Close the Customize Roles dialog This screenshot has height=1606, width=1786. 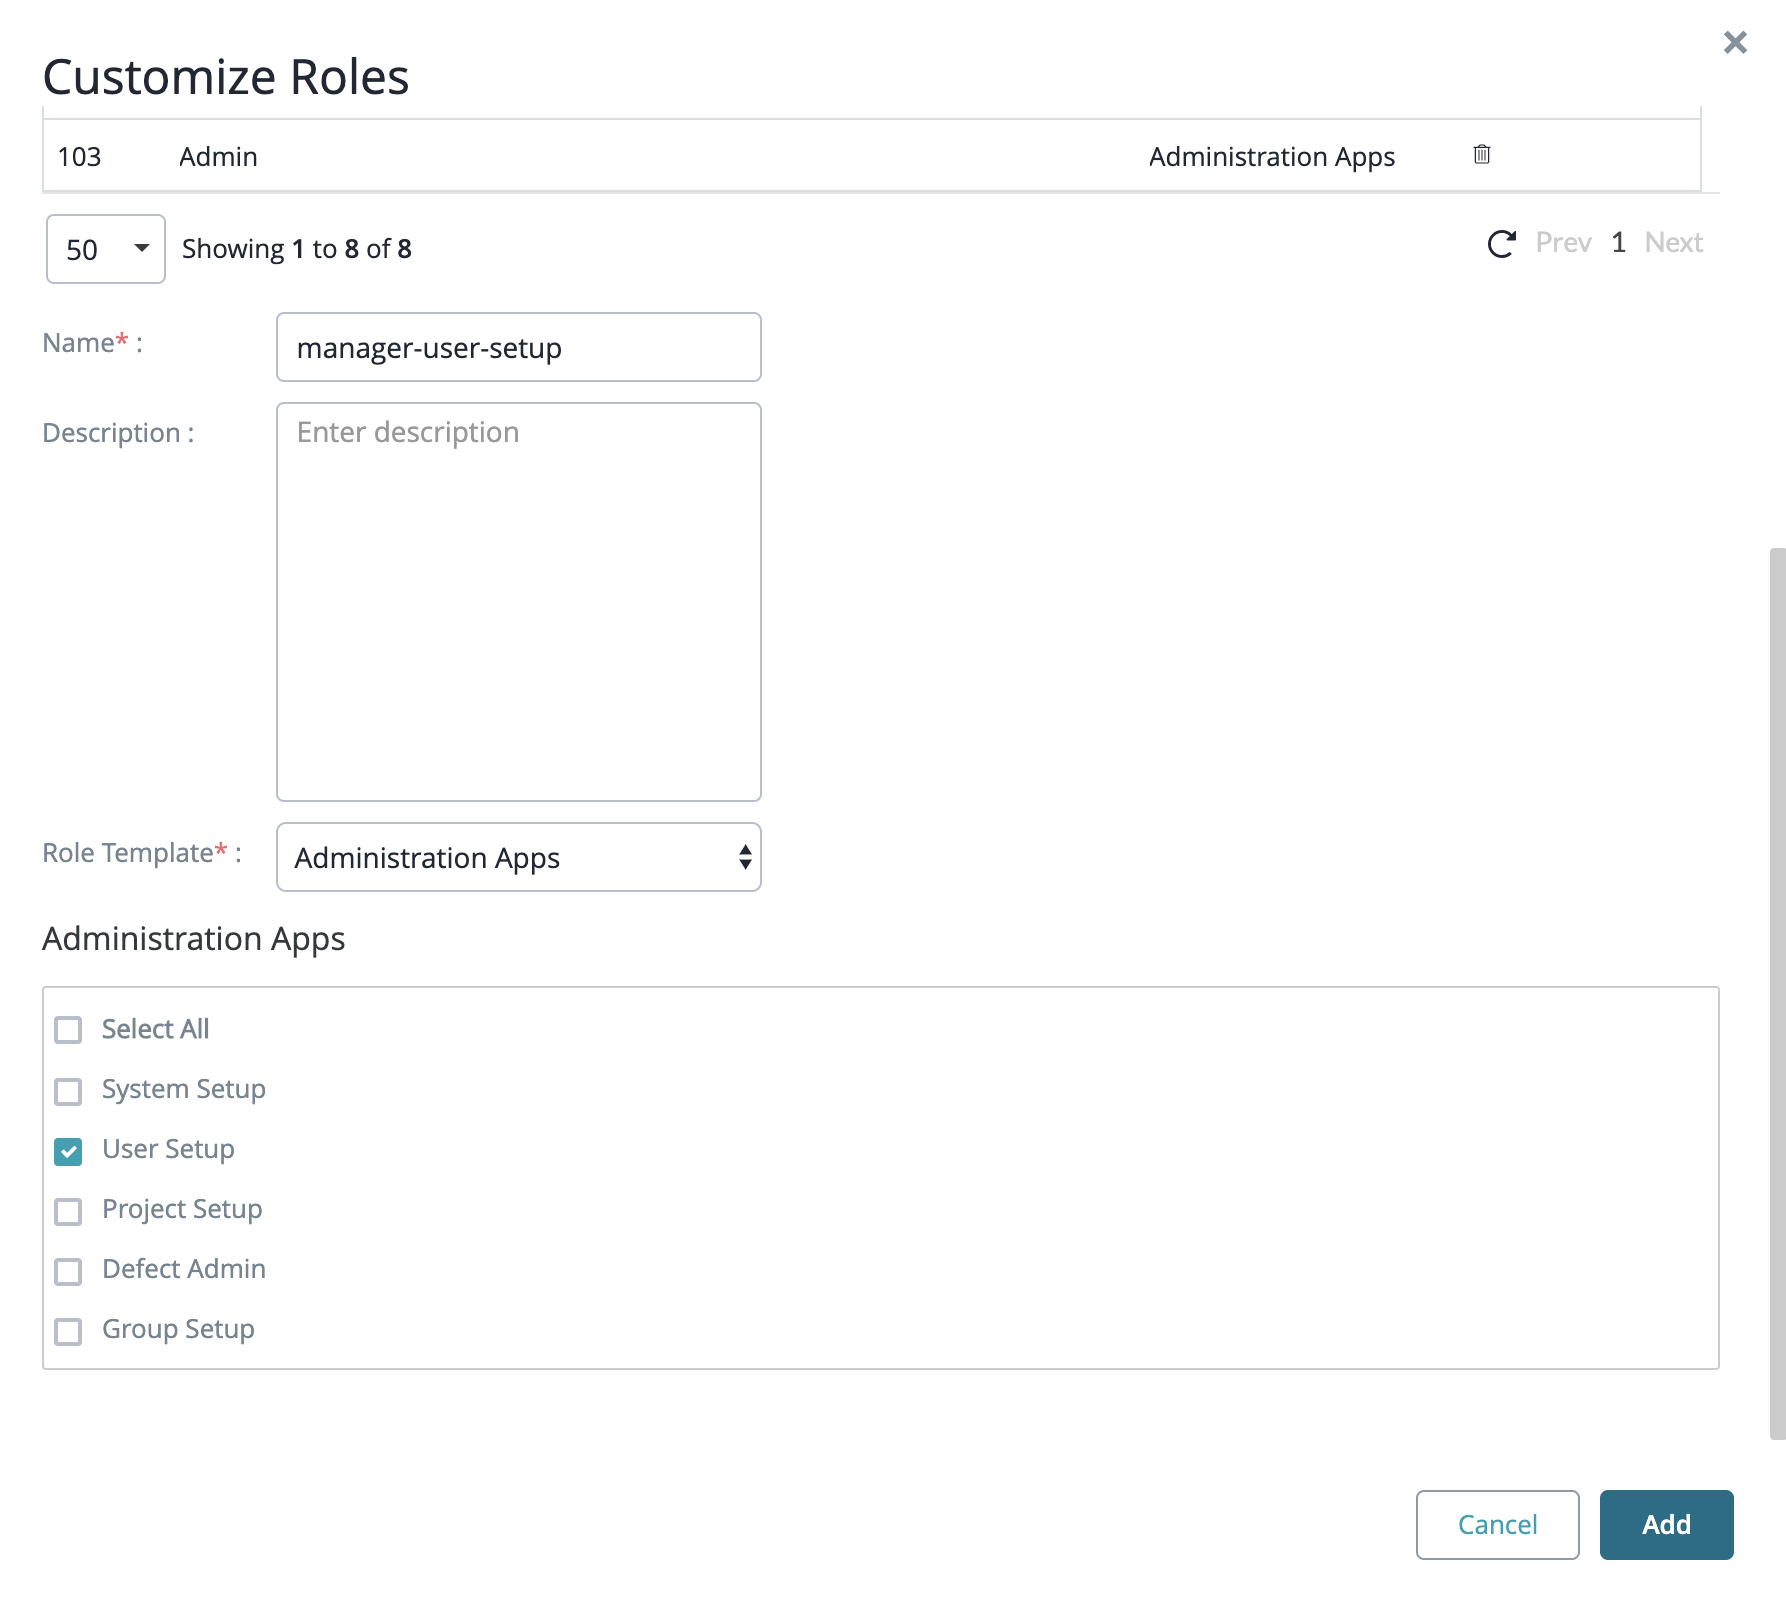(x=1735, y=42)
